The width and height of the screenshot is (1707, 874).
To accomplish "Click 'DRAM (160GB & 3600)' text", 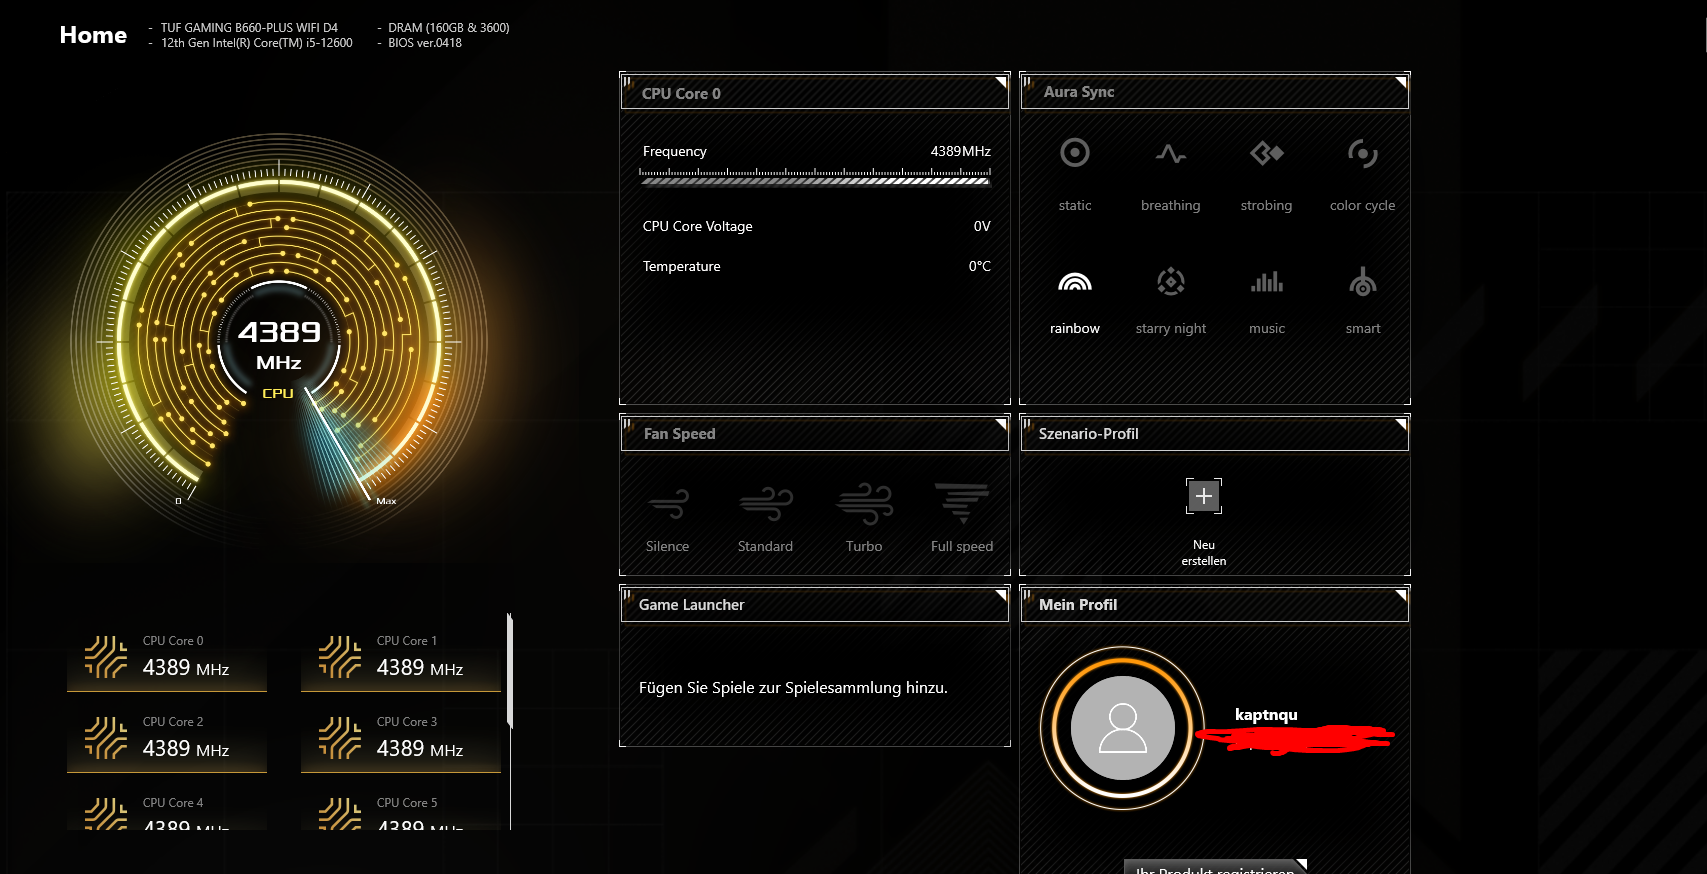I will tap(449, 28).
